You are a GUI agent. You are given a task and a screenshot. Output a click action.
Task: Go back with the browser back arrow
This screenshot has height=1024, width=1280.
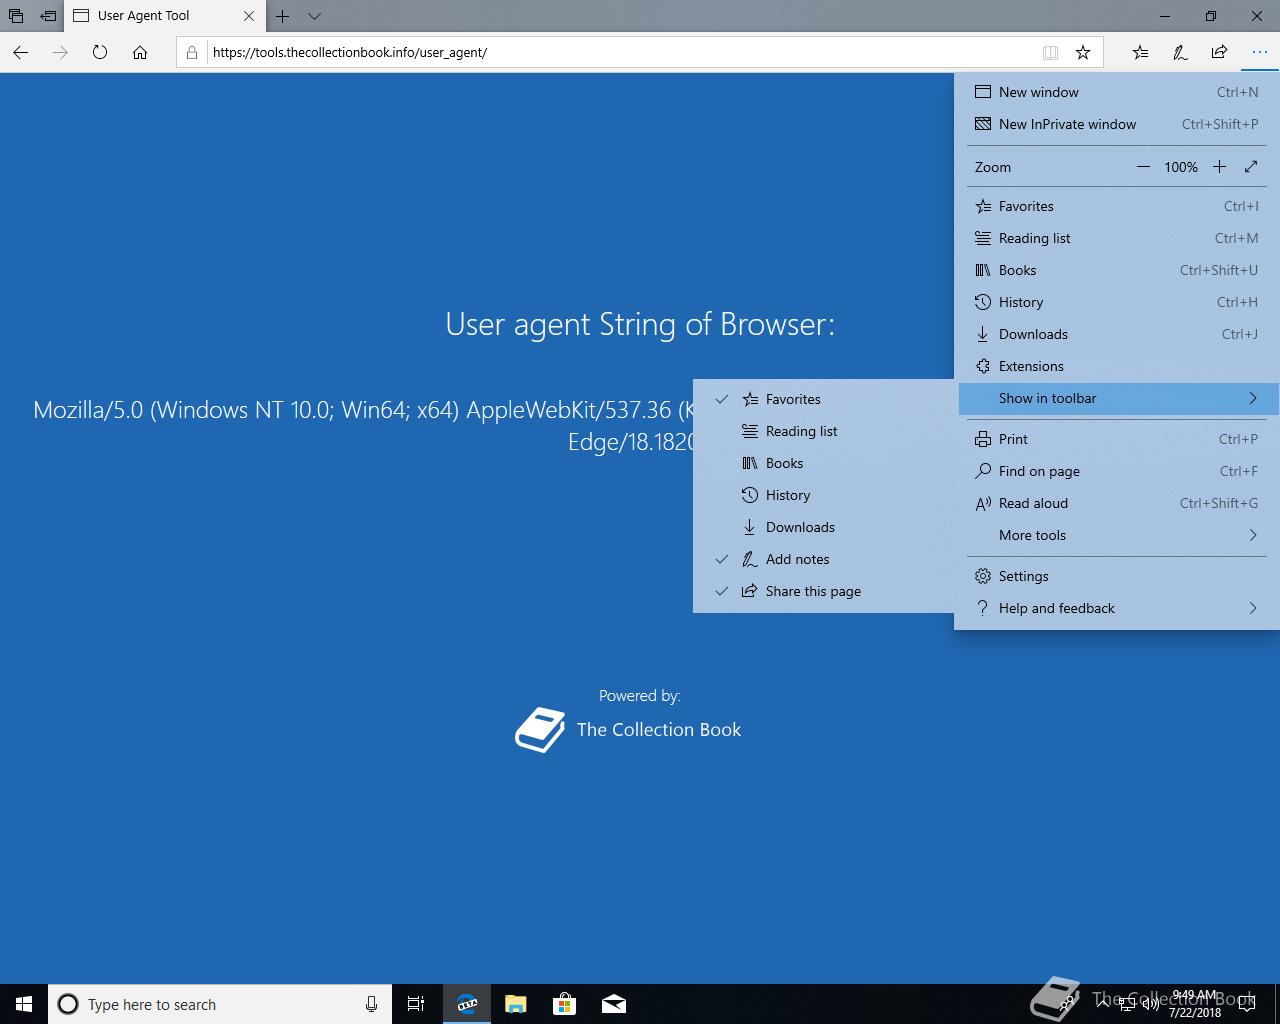(x=21, y=52)
